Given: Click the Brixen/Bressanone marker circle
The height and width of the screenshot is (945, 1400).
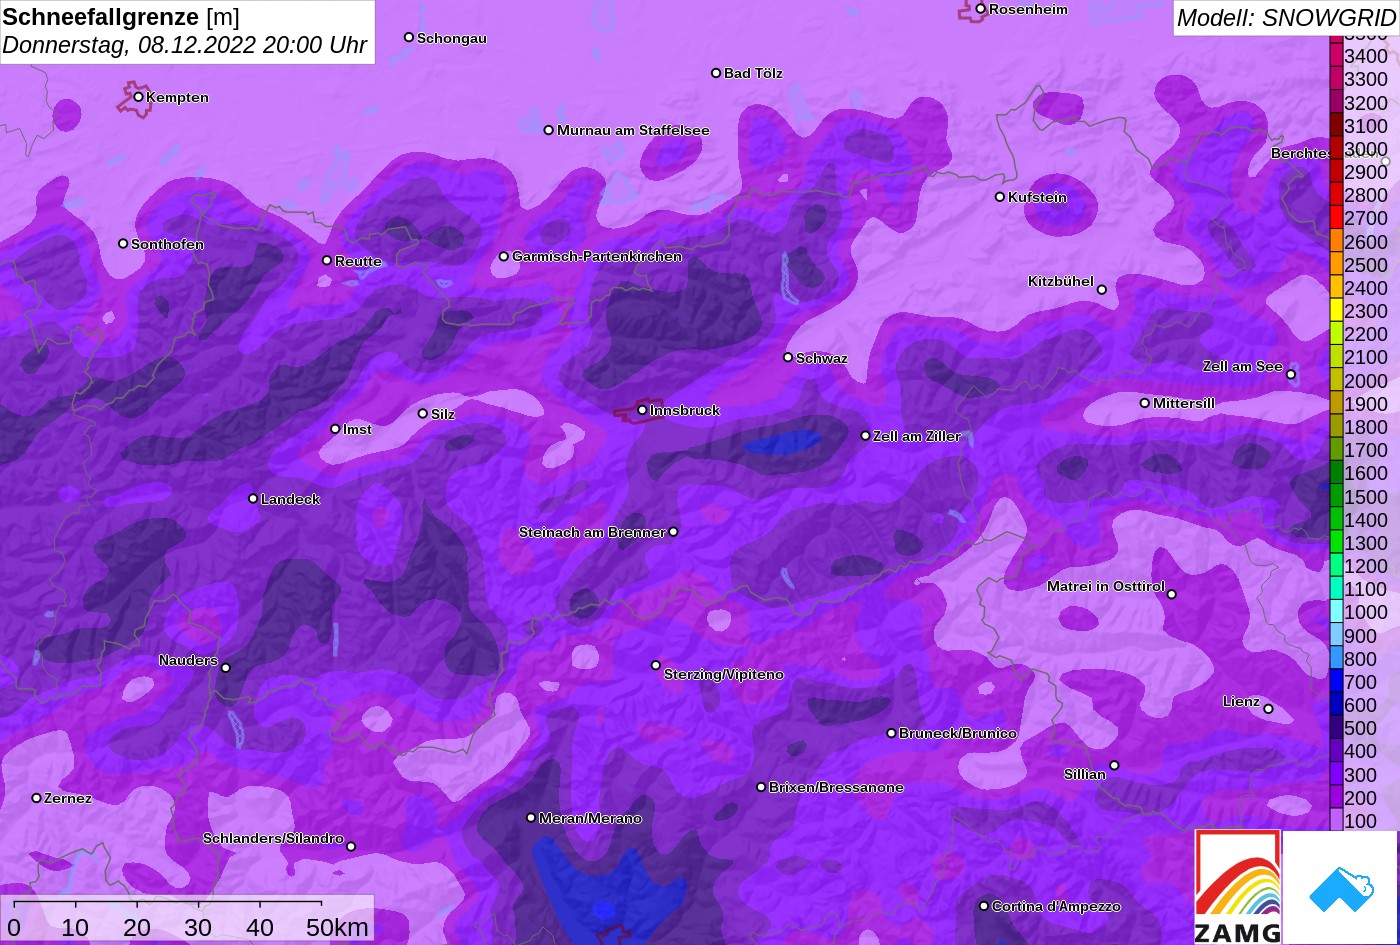Looking at the screenshot, I should point(761,787).
